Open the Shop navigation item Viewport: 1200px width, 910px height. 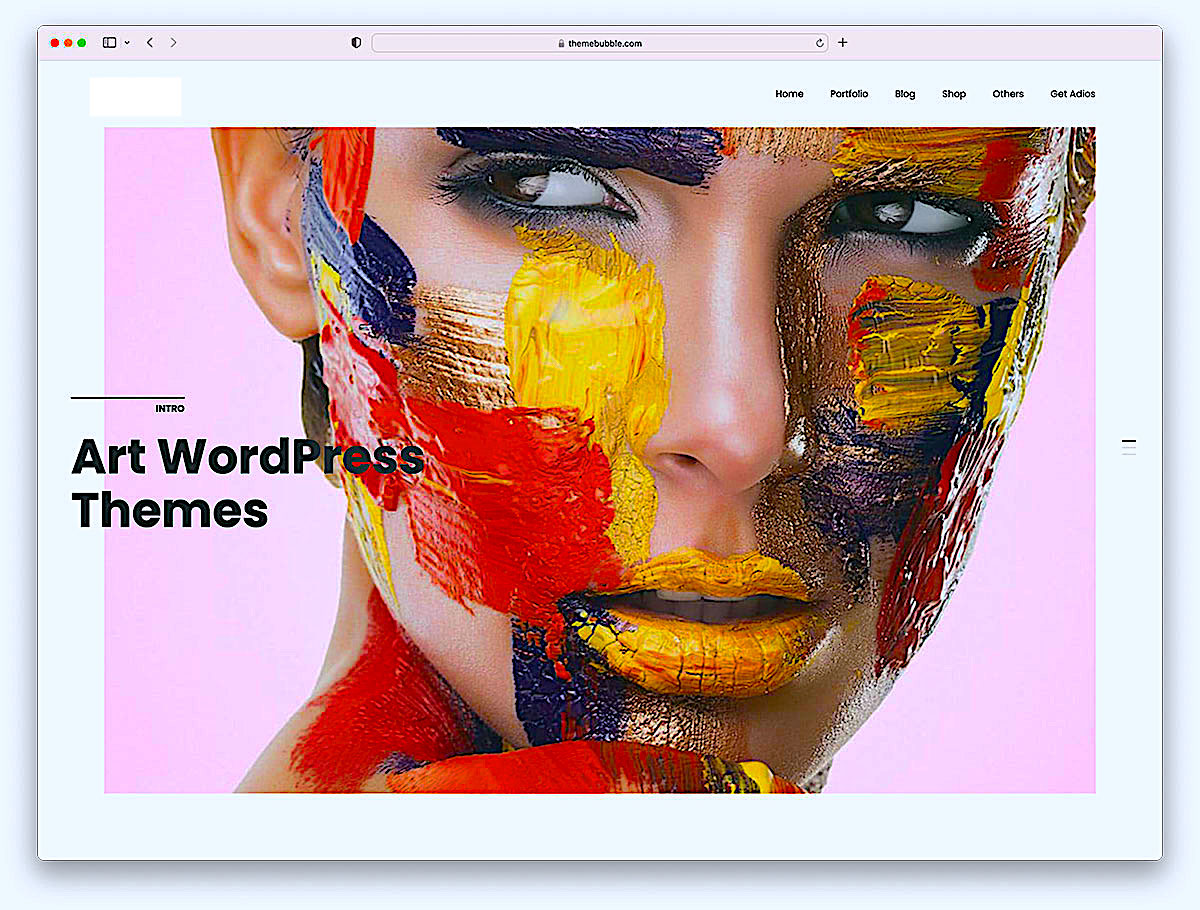[x=954, y=94]
